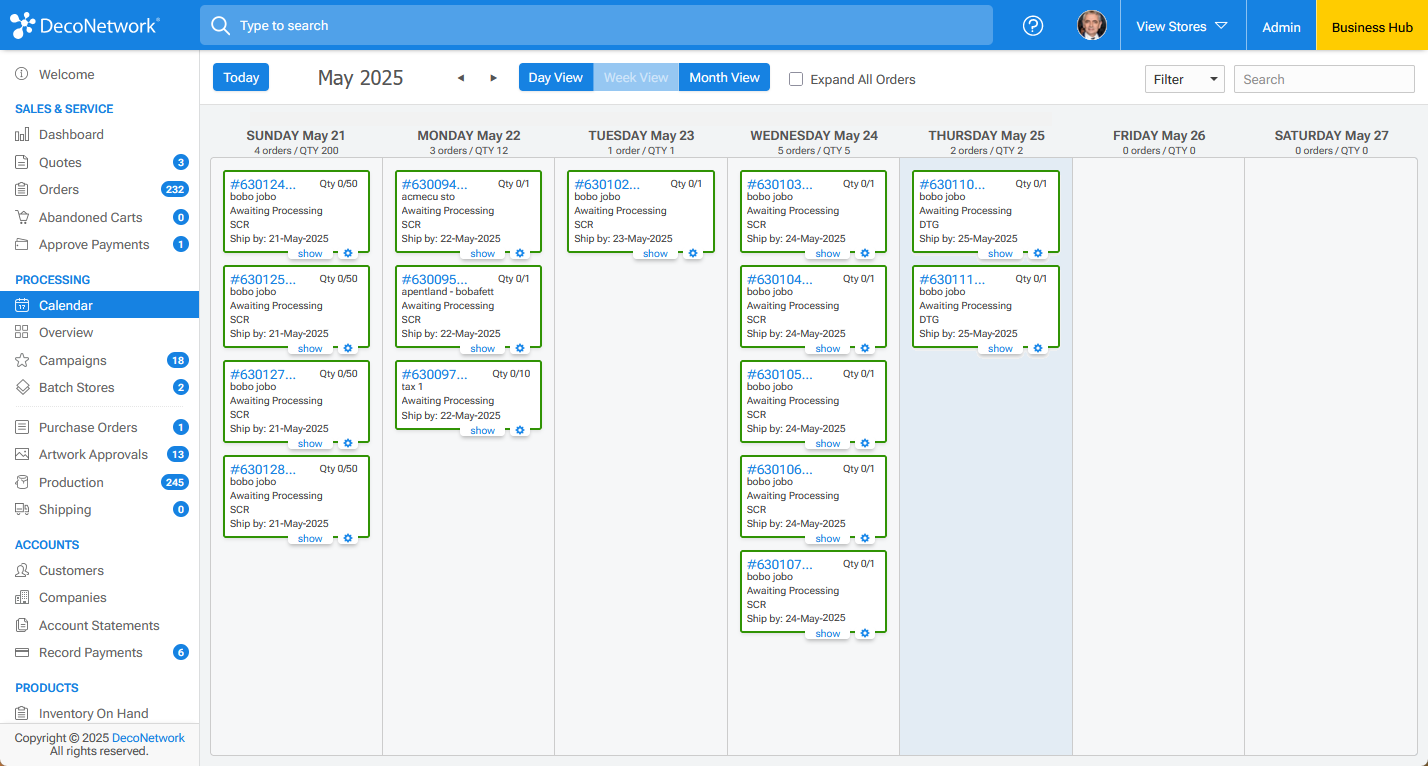The height and width of the screenshot is (766, 1428).
Task: Expand the View Stores dropdown
Action: (1182, 25)
